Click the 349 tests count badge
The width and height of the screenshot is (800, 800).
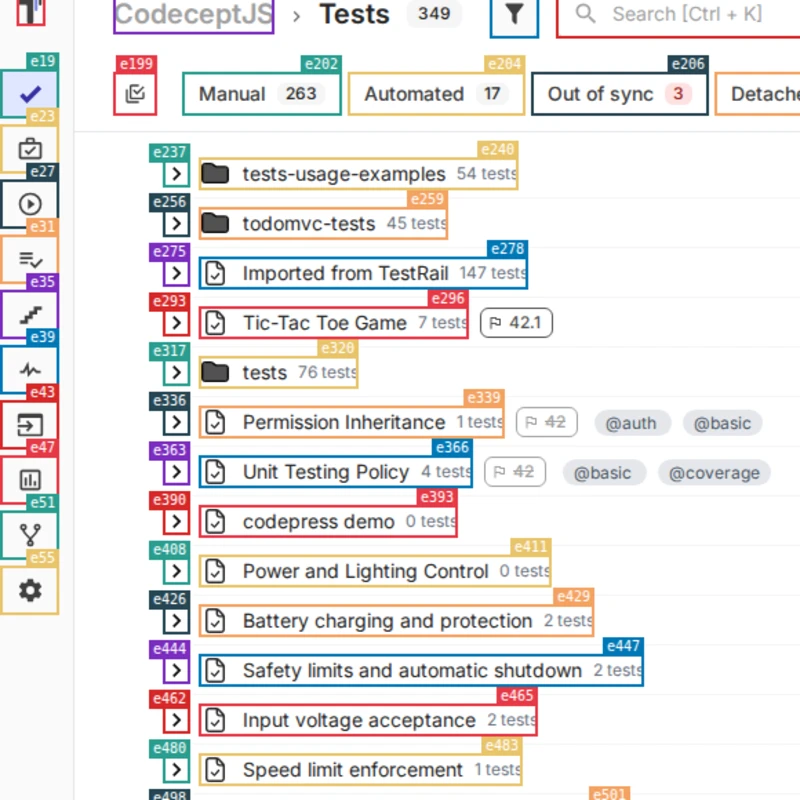coord(434,14)
